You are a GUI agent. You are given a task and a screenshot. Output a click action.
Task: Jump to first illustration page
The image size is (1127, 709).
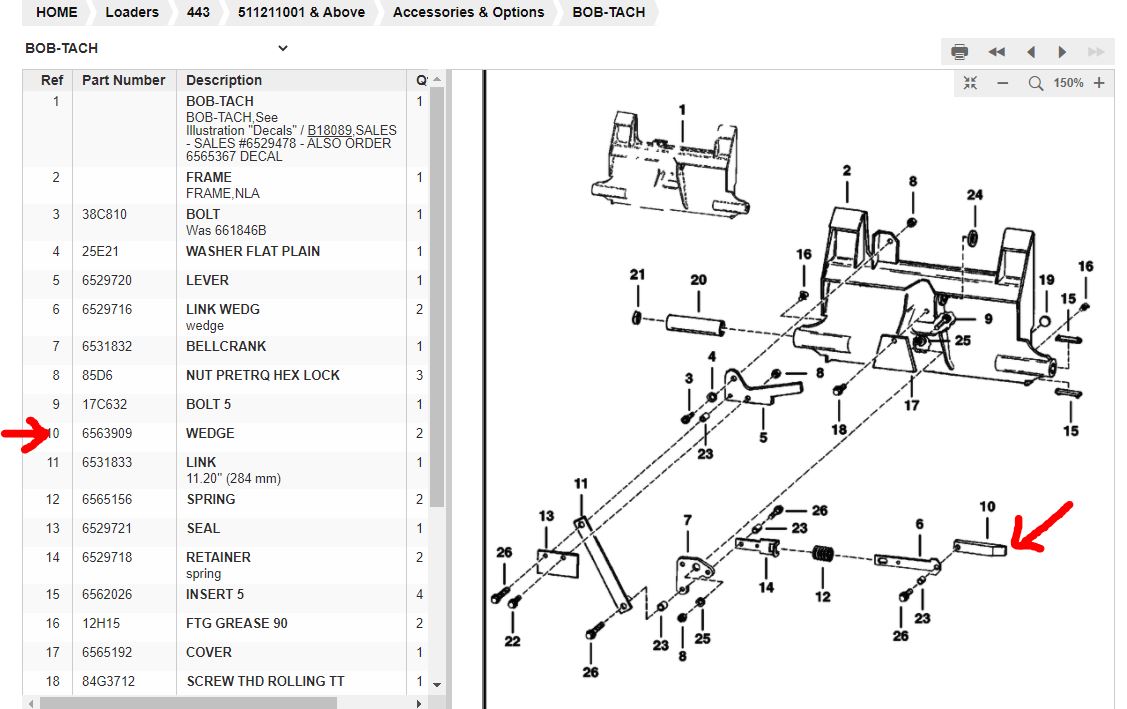tap(996, 52)
